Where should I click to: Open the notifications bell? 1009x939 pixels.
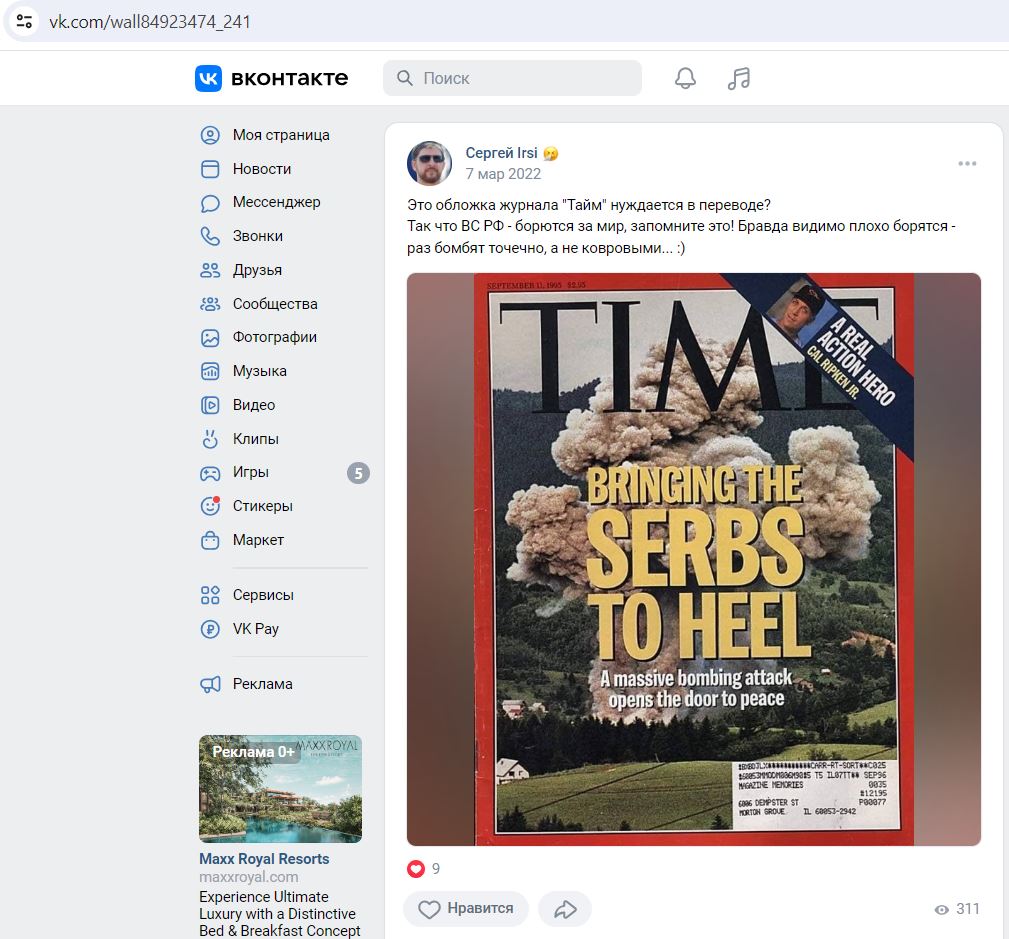point(685,79)
